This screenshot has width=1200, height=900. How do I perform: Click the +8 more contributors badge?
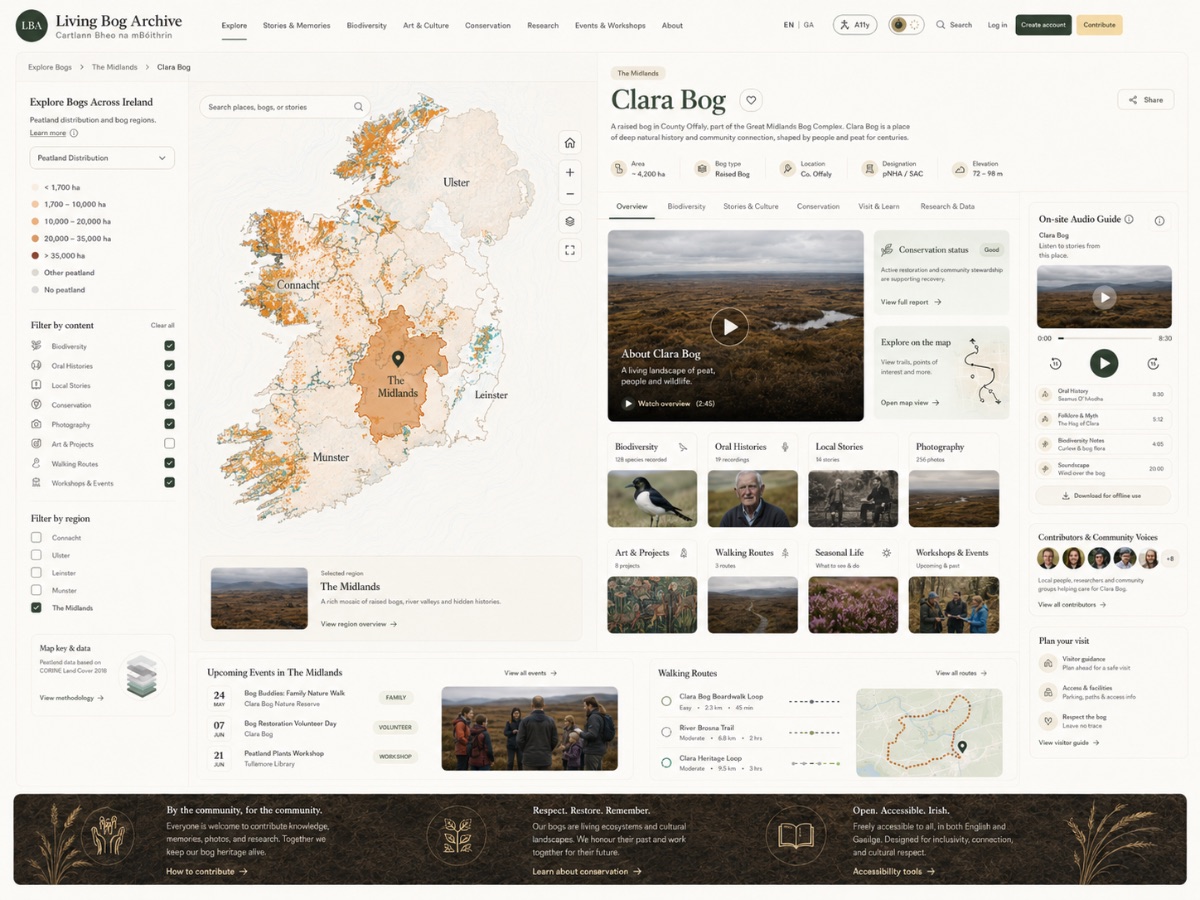coord(1170,558)
